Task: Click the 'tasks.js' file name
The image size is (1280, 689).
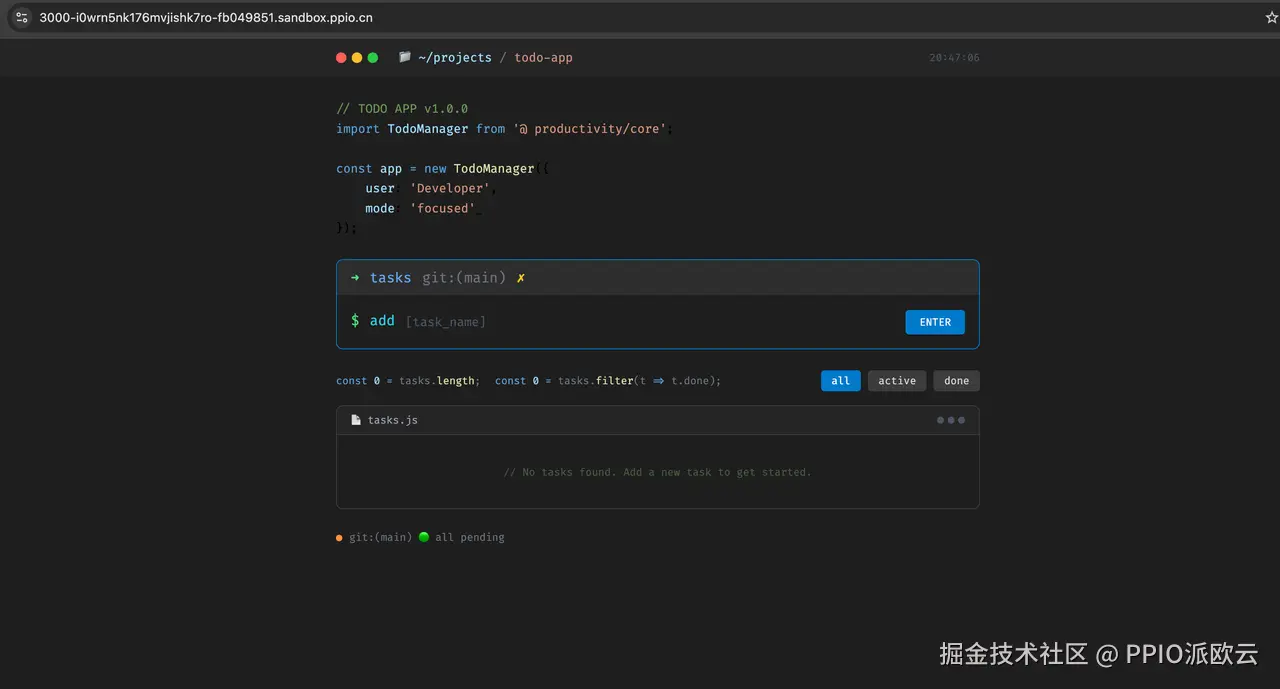Action: point(393,420)
